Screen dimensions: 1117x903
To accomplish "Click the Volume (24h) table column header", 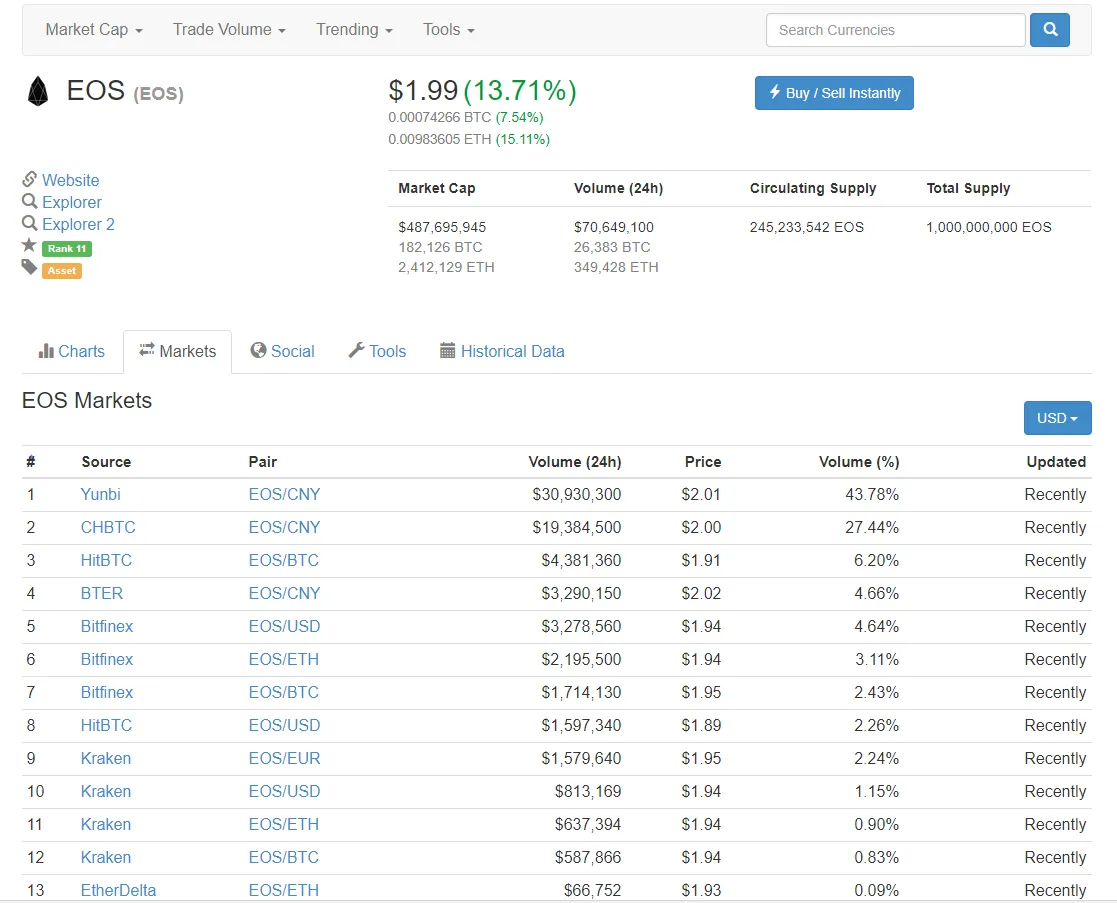I will coord(575,461).
